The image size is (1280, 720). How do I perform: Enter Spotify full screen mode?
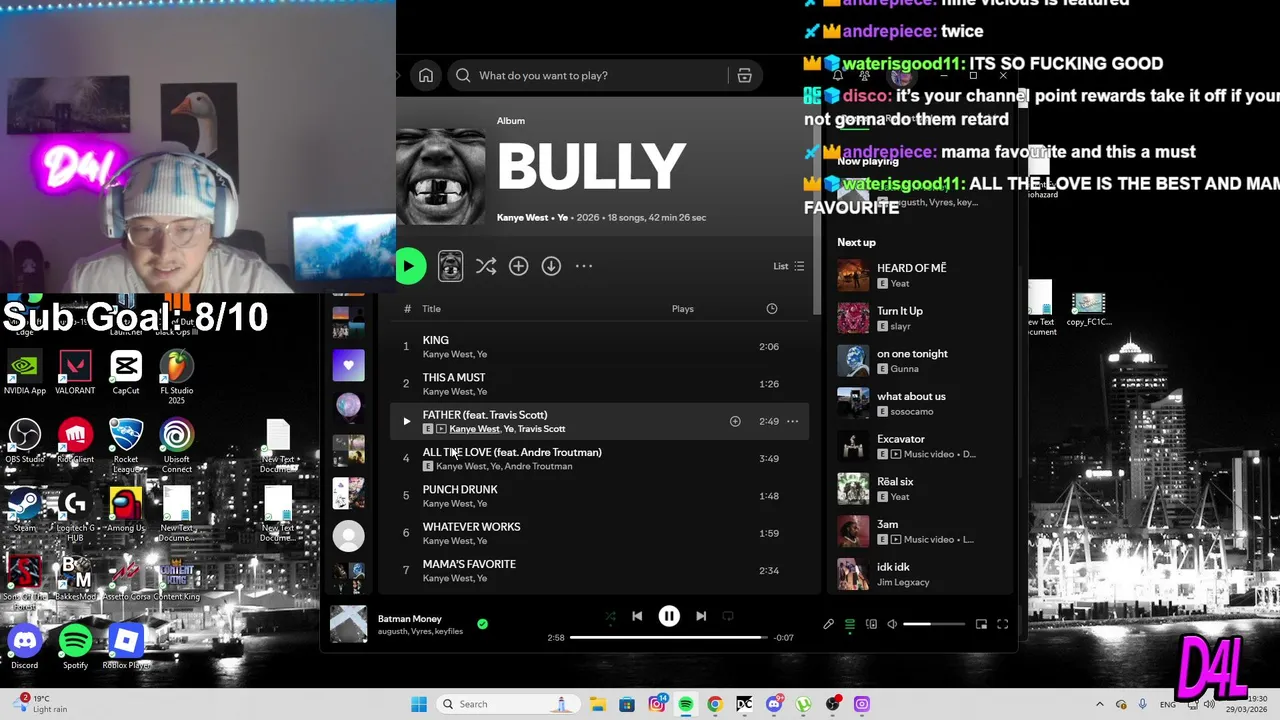(x=1002, y=624)
